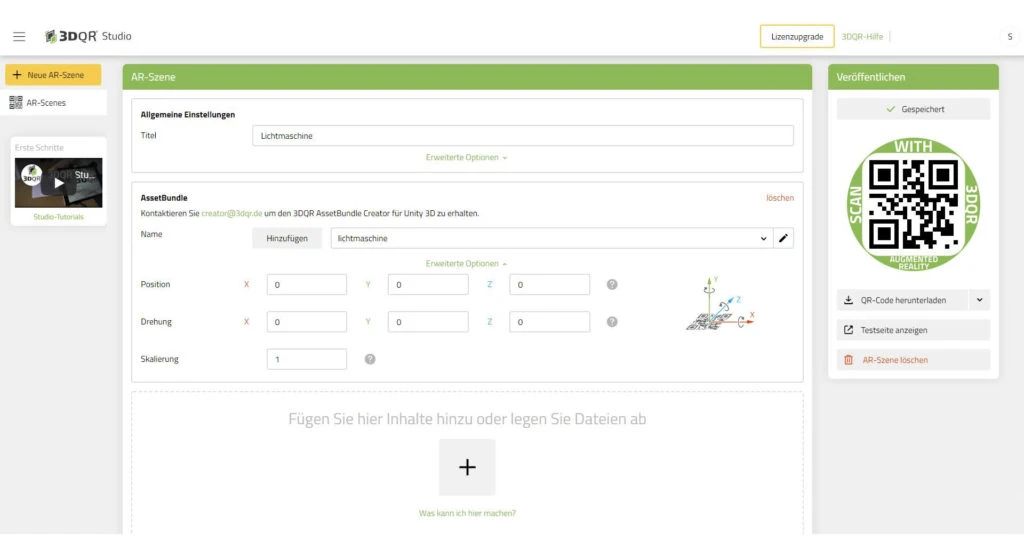This screenshot has width=1024, height=555.
Task: Play the Erste Schritte tutorial video
Action: pyautogui.click(x=59, y=183)
